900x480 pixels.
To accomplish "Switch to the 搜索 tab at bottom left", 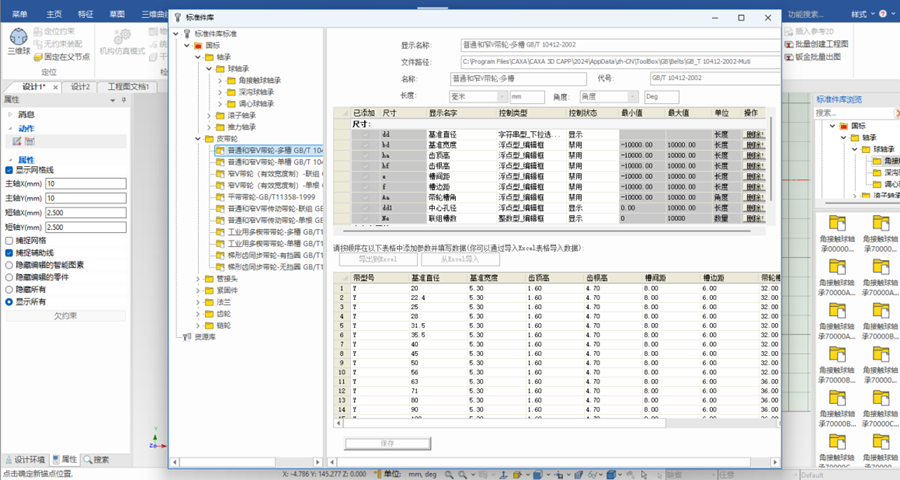I will point(96,459).
